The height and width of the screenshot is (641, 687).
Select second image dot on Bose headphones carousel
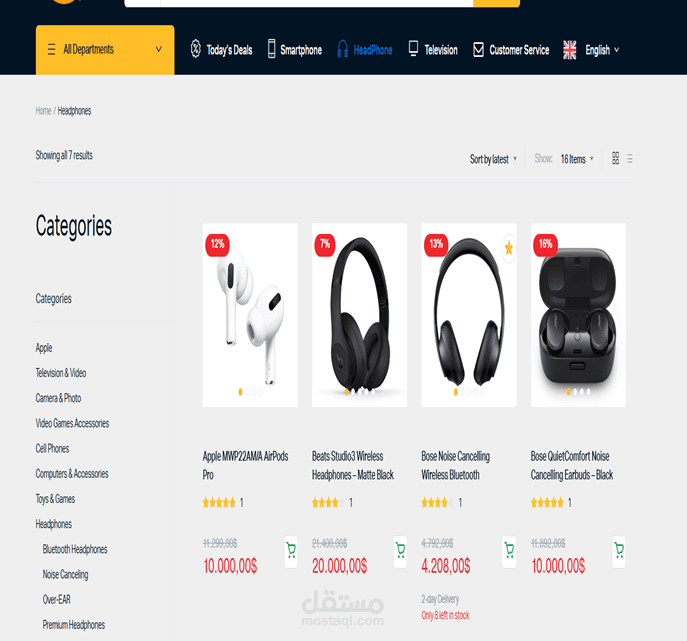[x=462, y=392]
